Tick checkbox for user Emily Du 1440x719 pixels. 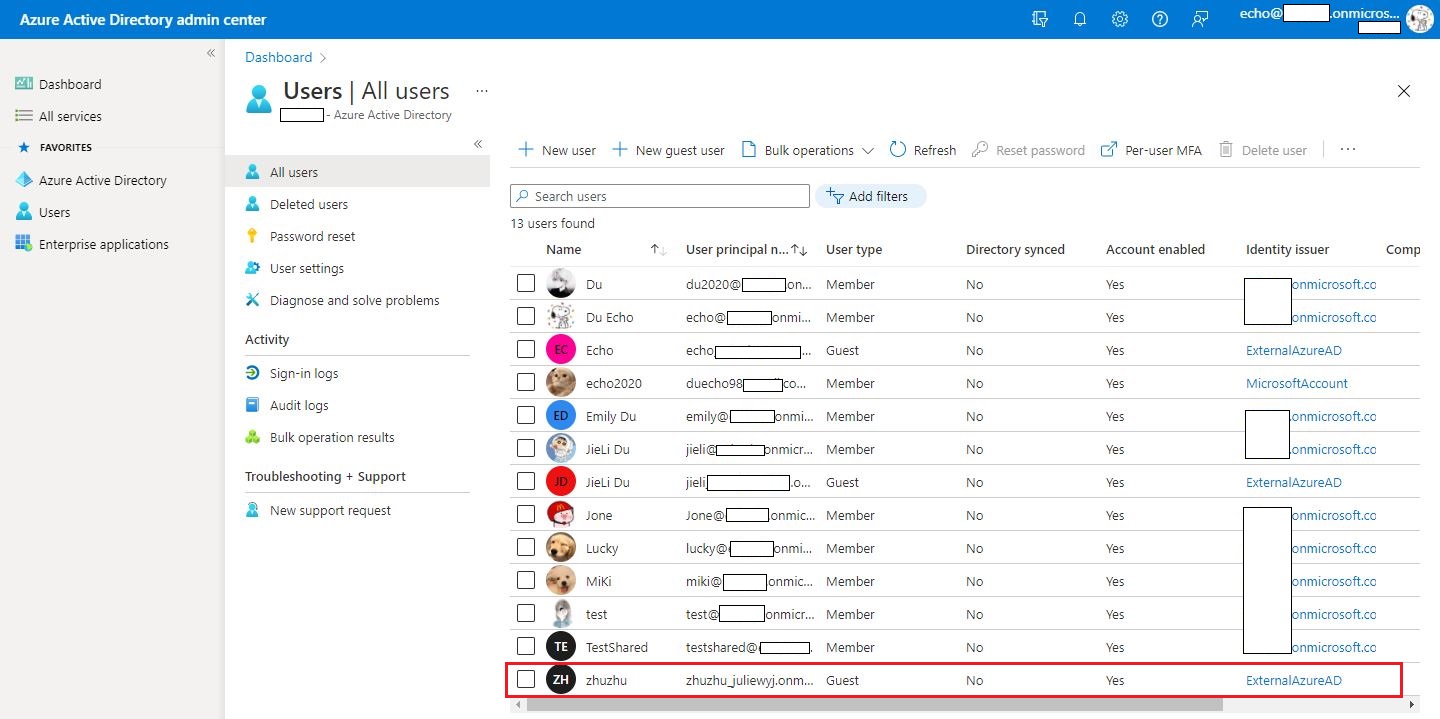[x=526, y=416]
